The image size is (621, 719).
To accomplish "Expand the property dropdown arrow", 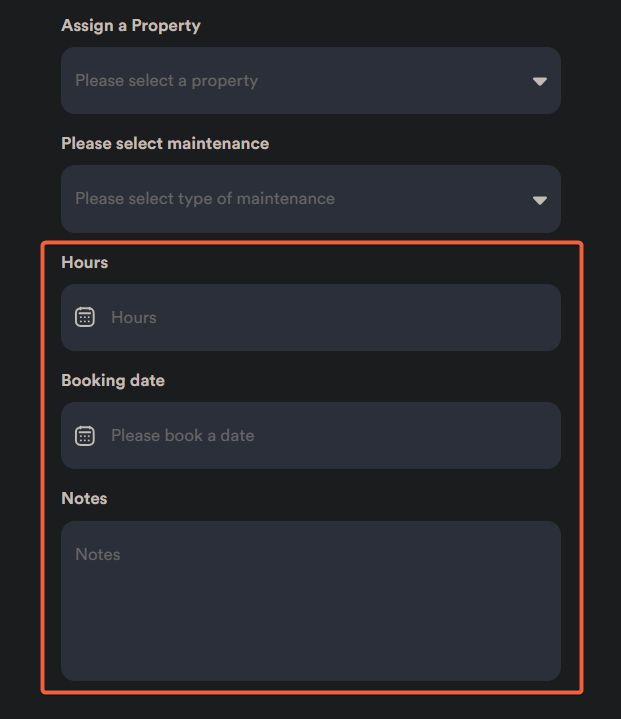I will (539, 81).
